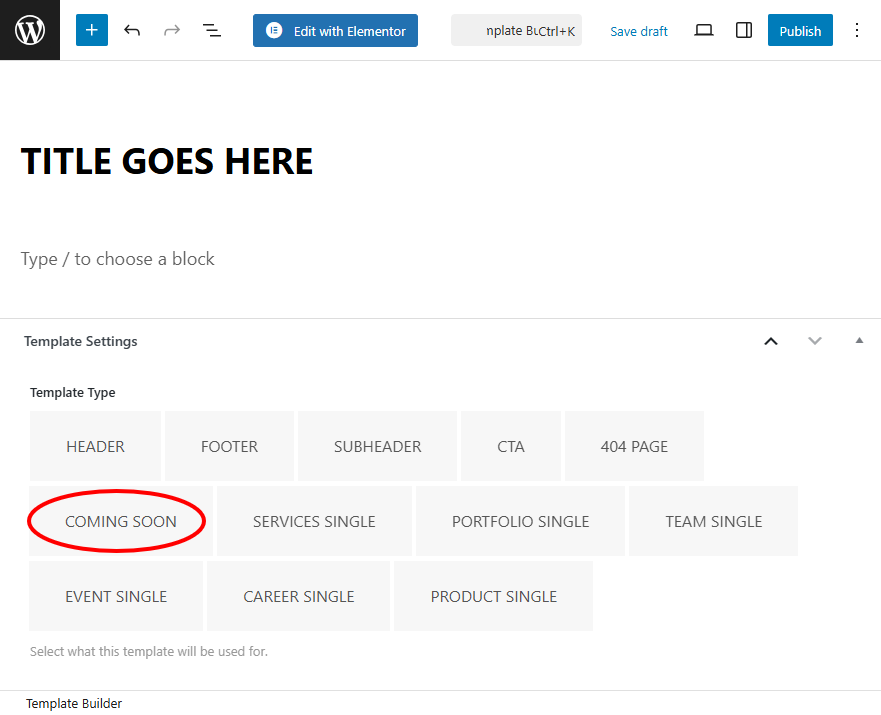
Task: Select the PORTFOLIO SINGLE template option
Action: (x=520, y=521)
